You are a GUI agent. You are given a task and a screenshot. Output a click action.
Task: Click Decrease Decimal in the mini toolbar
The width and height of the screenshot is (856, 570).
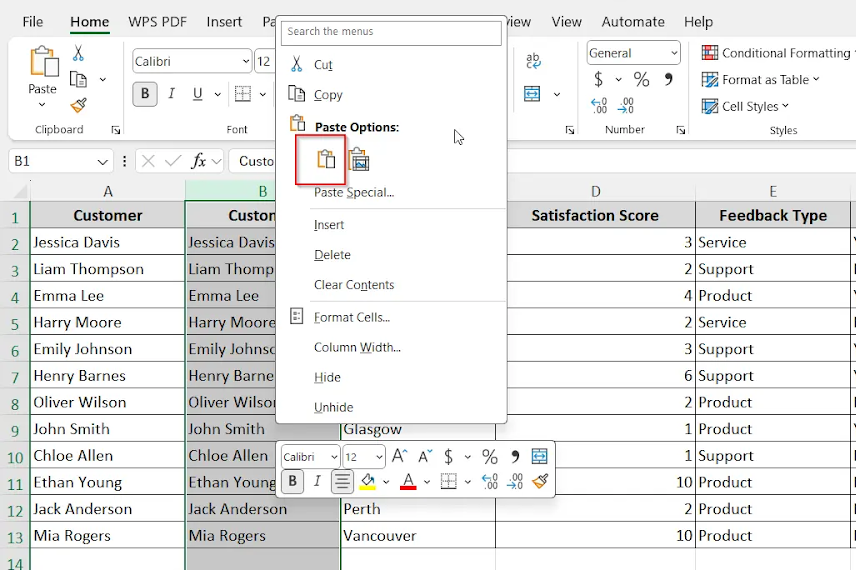515,482
